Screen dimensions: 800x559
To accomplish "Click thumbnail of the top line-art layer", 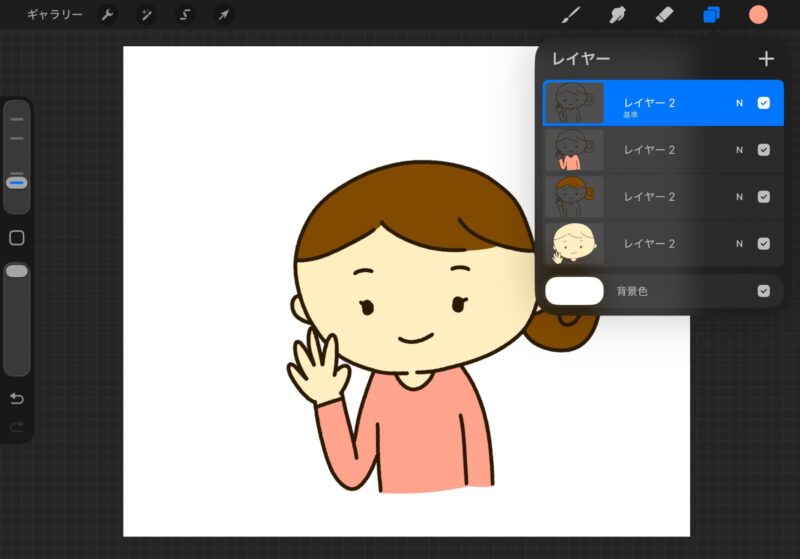I will 574,103.
